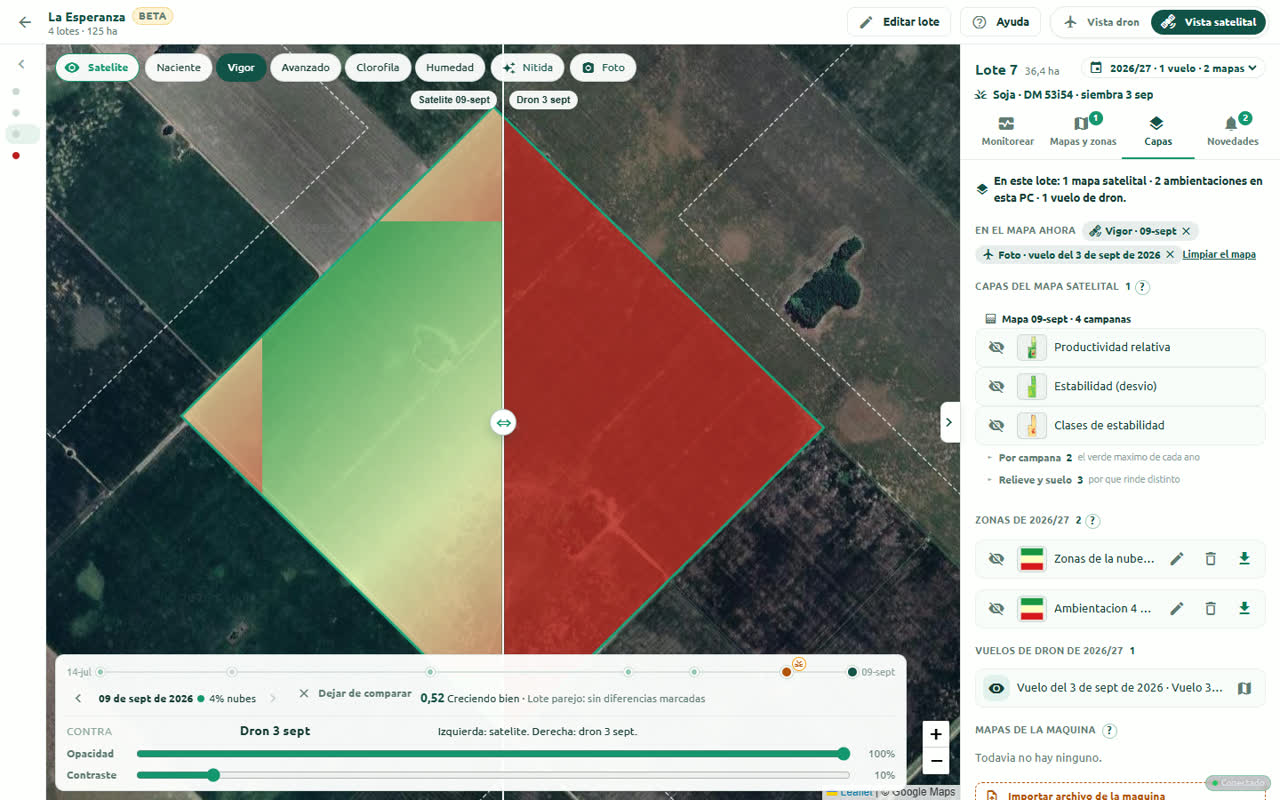This screenshot has height=800, width=1280.
Task: Click Editar lote button
Action: click(899, 22)
